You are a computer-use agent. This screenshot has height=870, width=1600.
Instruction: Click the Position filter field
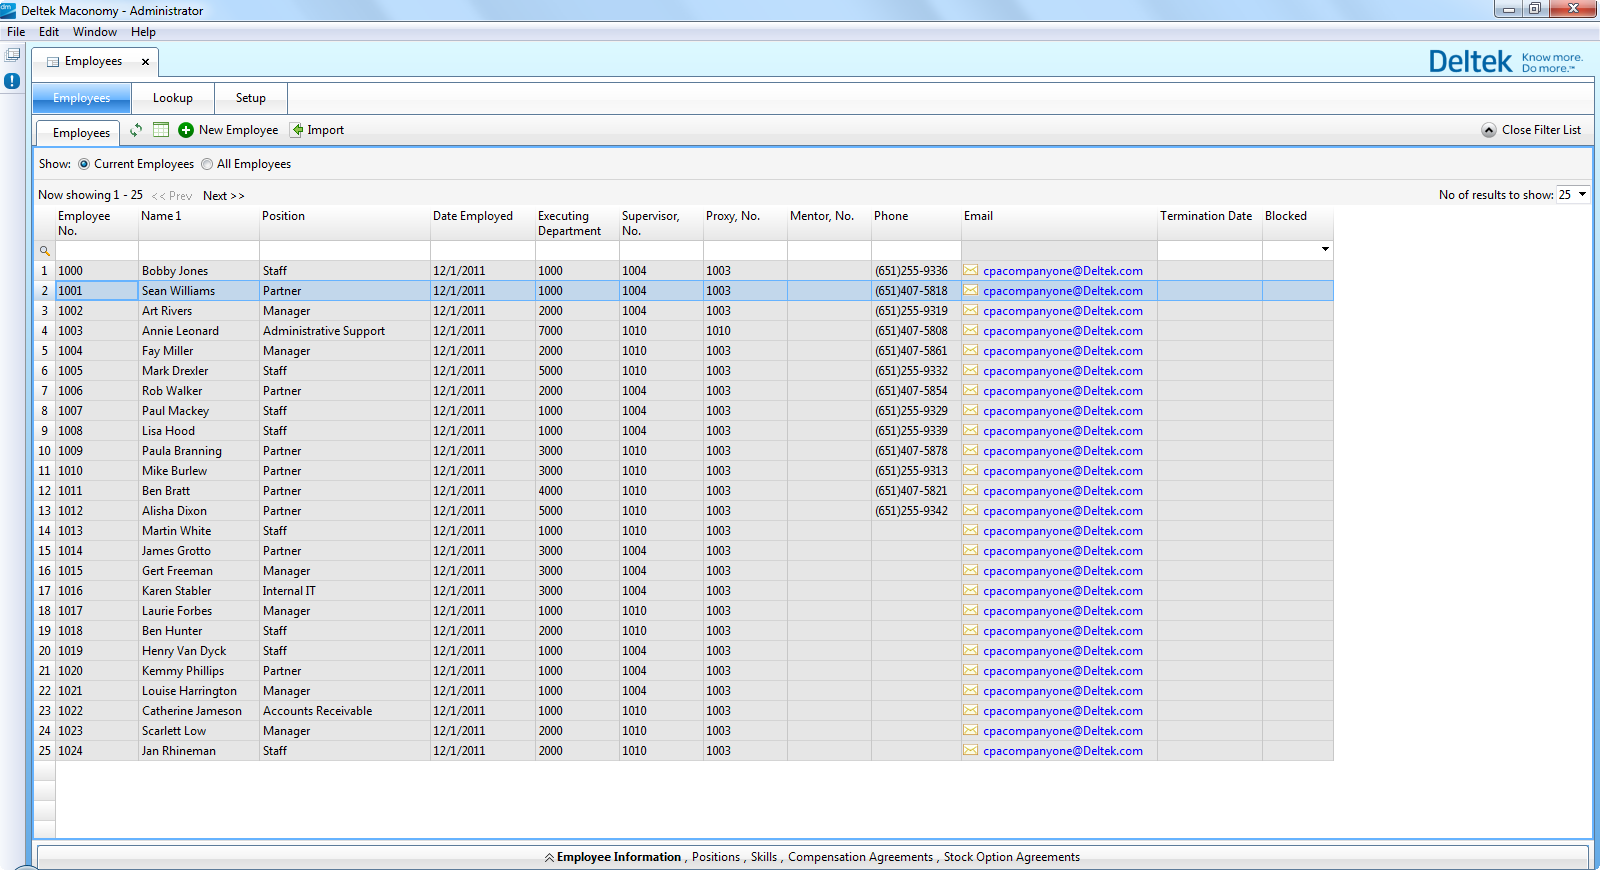click(345, 250)
